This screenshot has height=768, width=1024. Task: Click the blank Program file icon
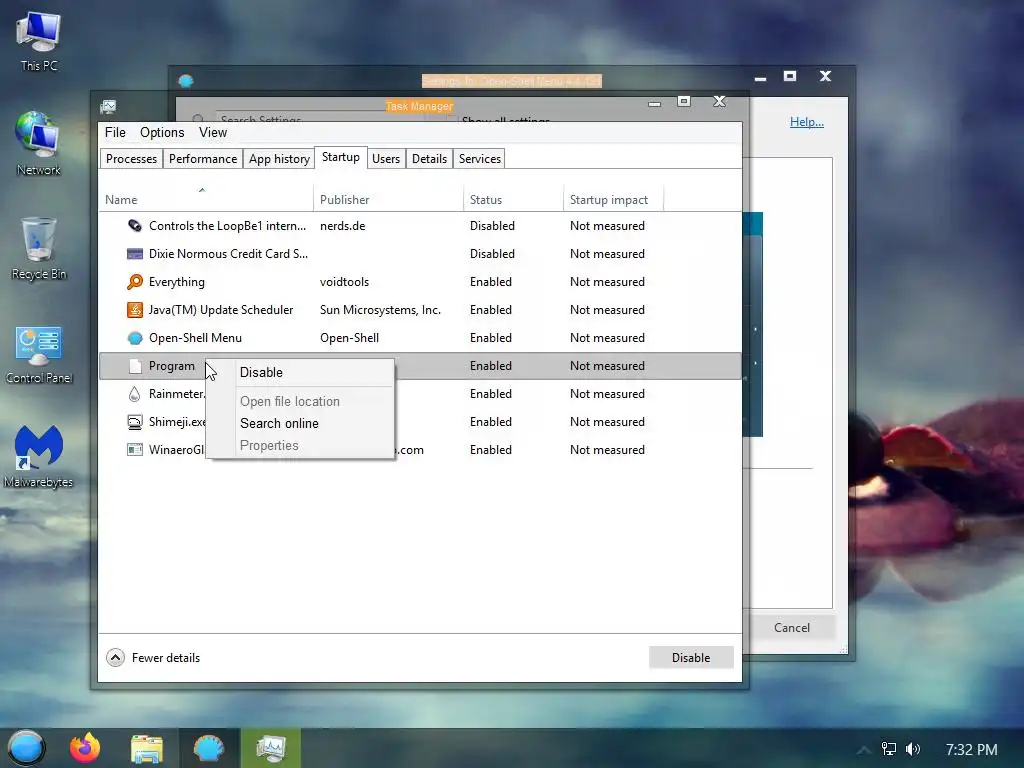(x=135, y=366)
